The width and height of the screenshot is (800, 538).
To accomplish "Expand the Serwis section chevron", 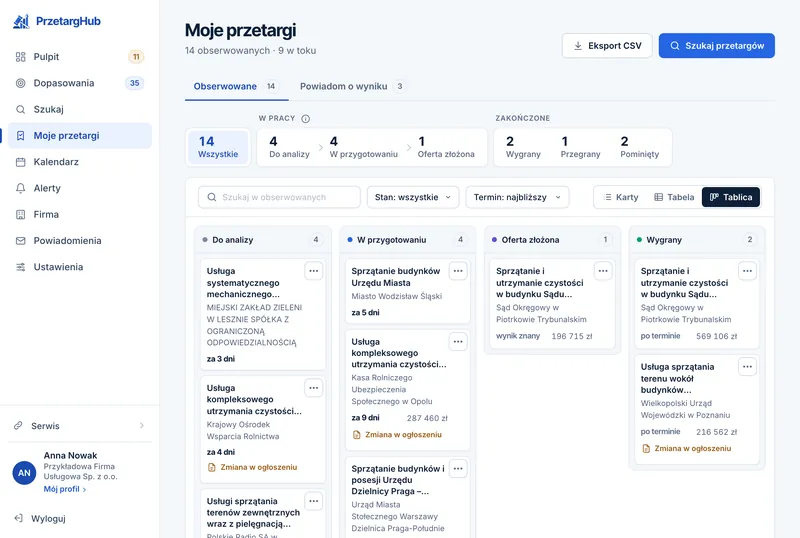I will [142, 426].
